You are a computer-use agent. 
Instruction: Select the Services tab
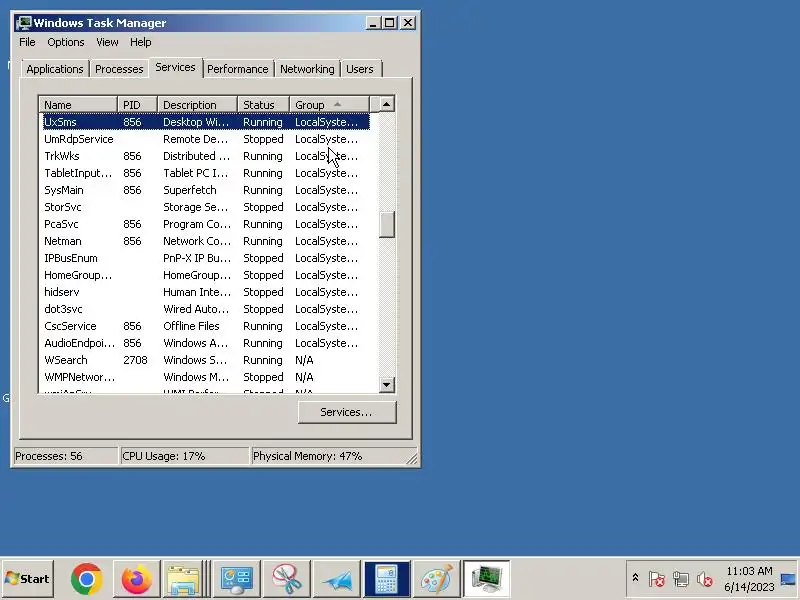pos(175,67)
